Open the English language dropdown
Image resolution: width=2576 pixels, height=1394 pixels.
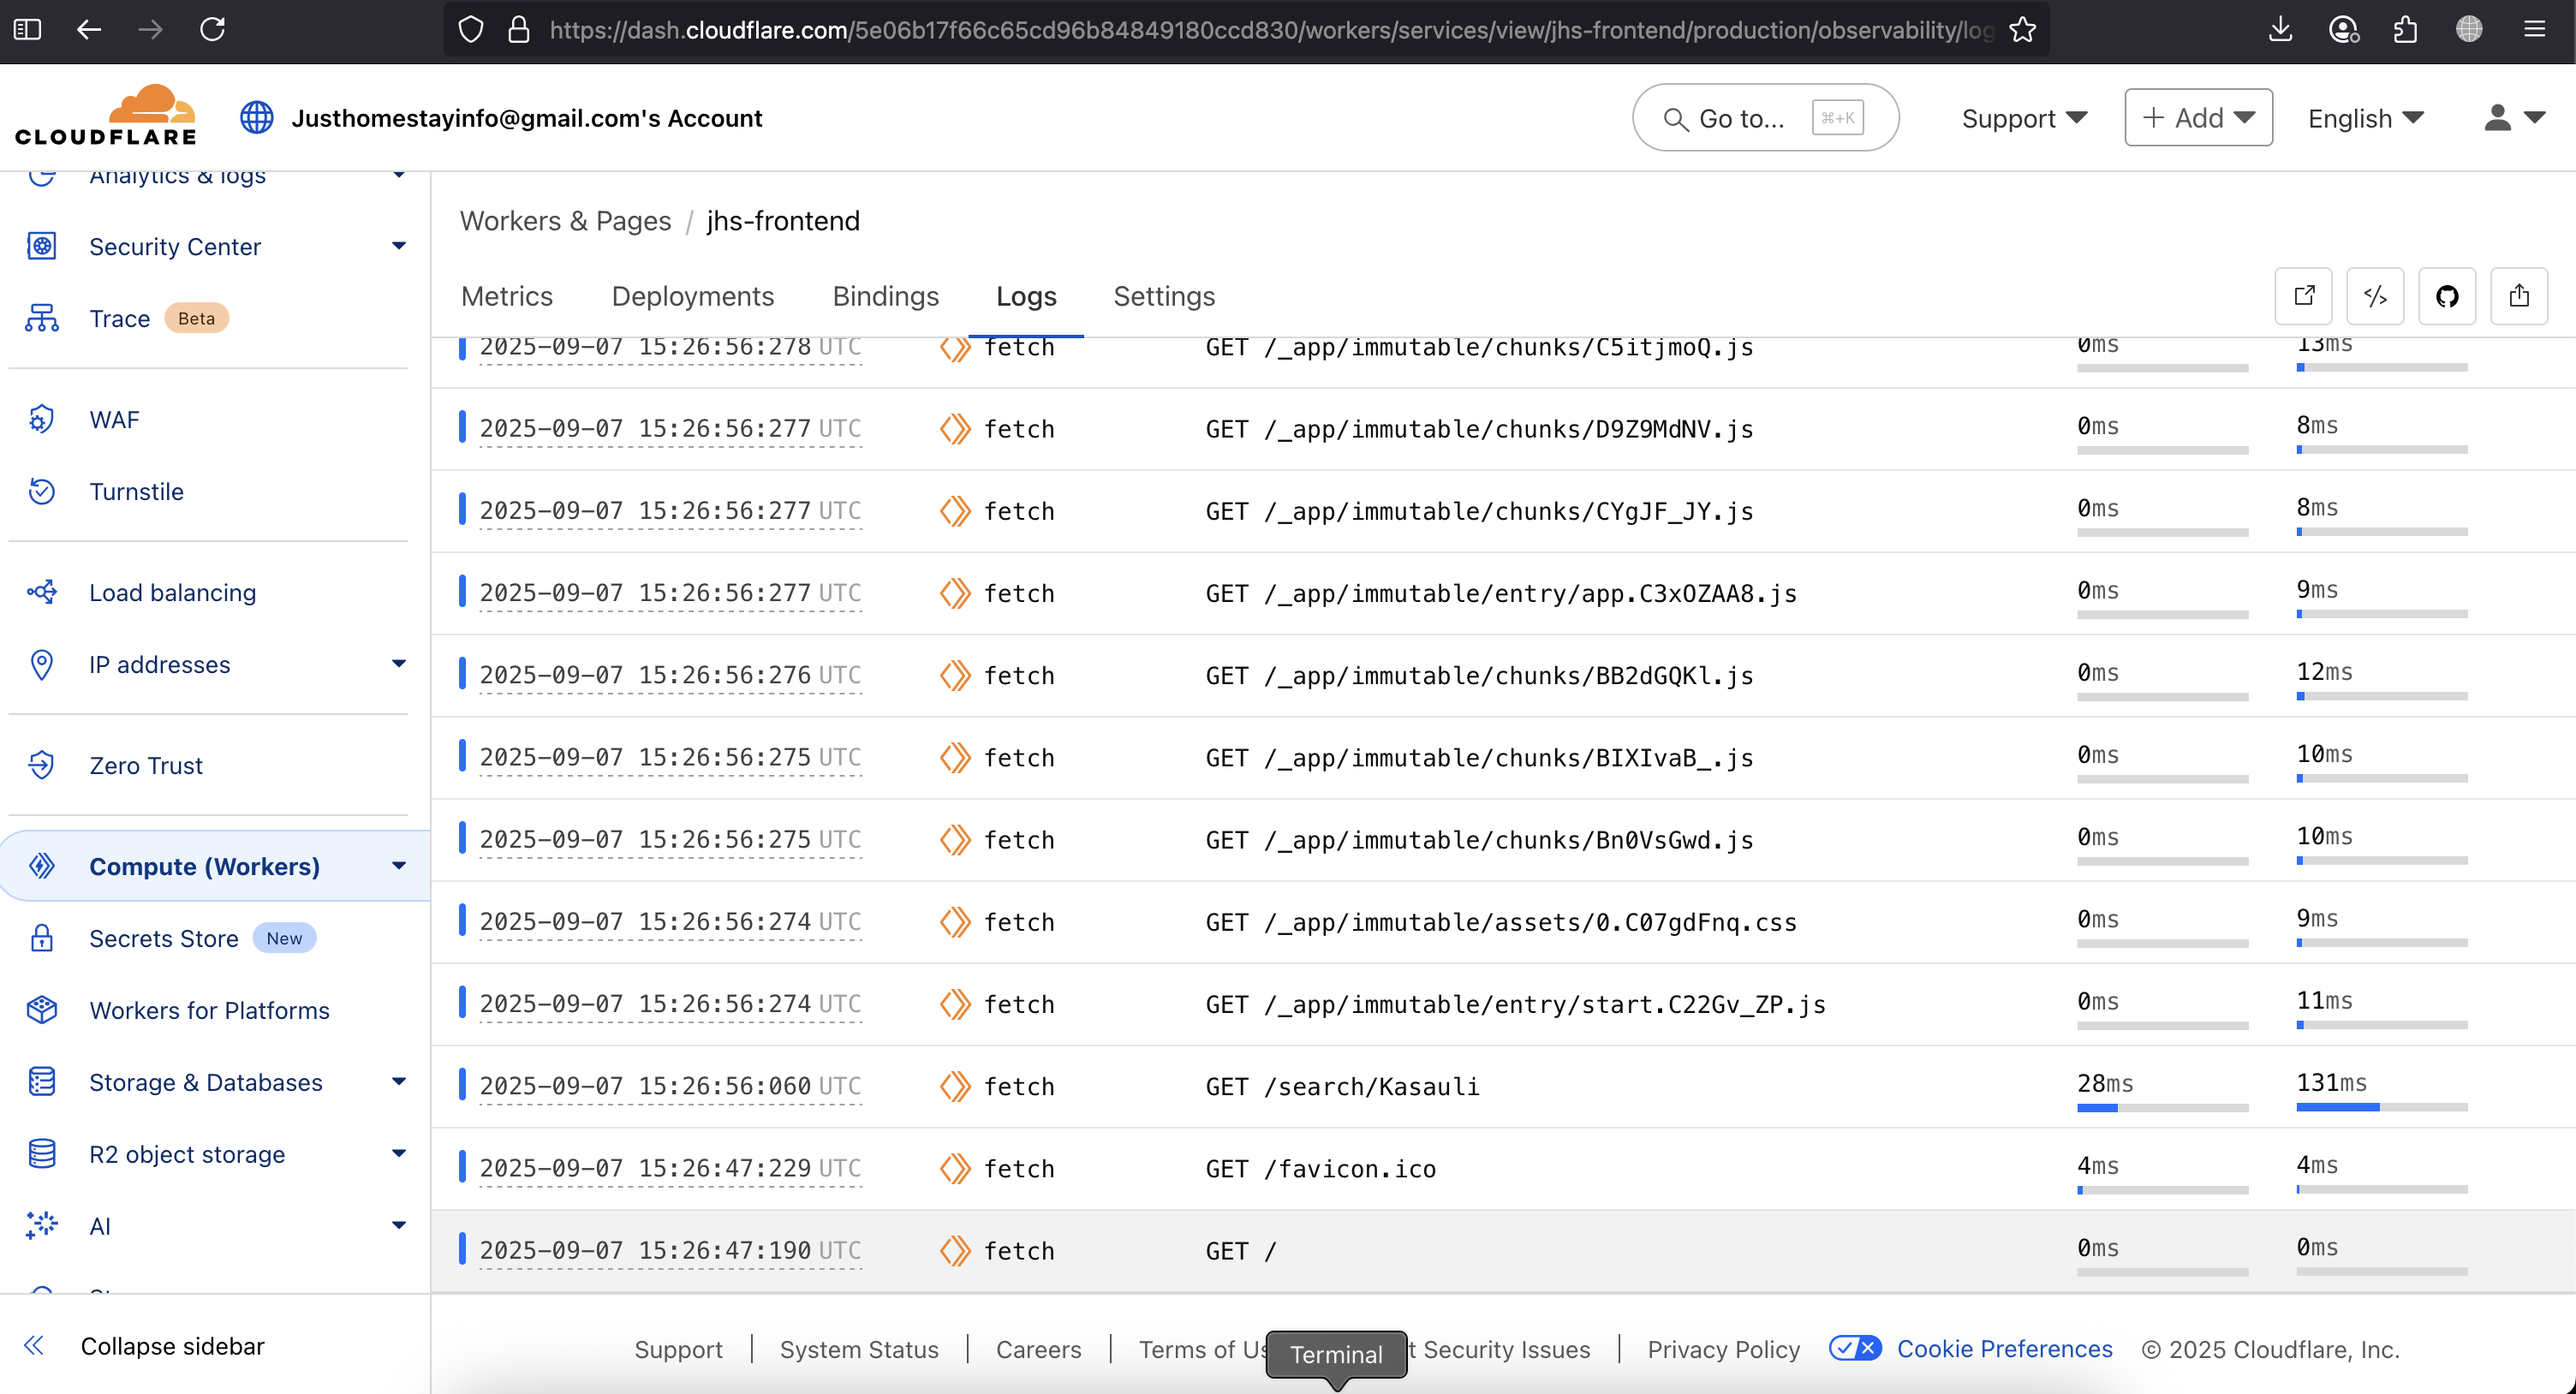pyautogui.click(x=2365, y=118)
